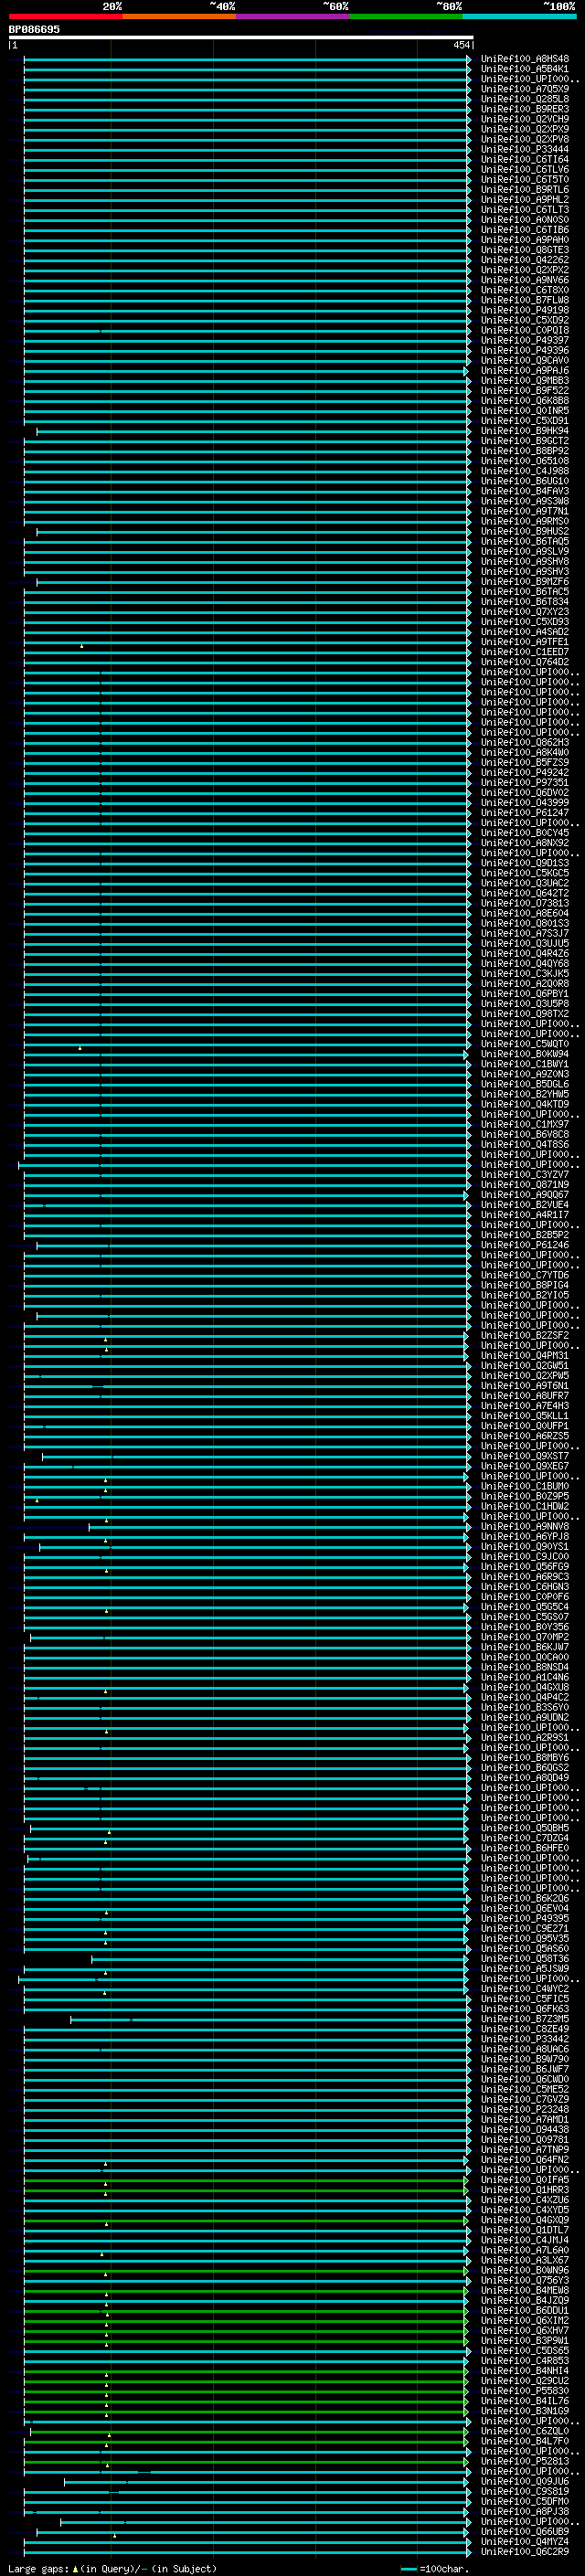
Task: Select the UniRef100_A9T6N1 label
Action: tap(525, 1386)
